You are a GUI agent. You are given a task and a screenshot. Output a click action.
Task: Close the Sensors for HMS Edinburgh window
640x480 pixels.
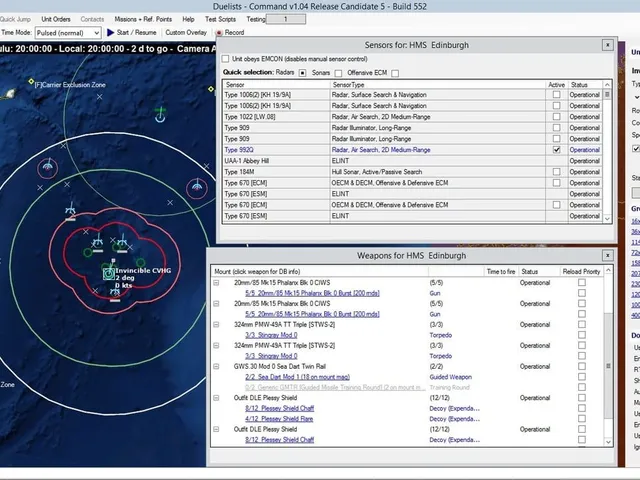tap(607, 45)
